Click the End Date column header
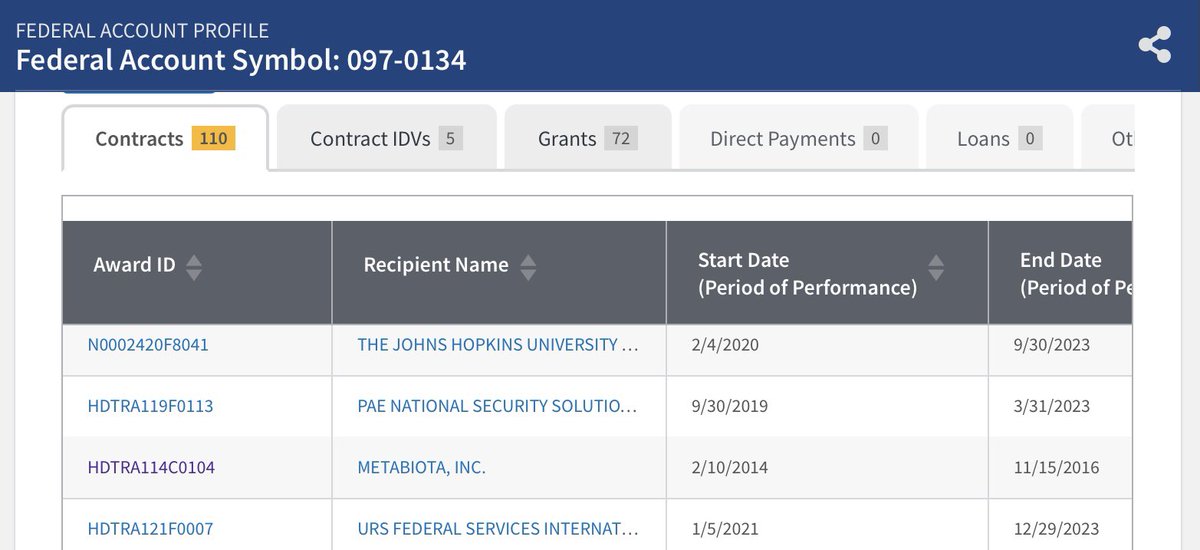The image size is (1200, 550). (1062, 273)
